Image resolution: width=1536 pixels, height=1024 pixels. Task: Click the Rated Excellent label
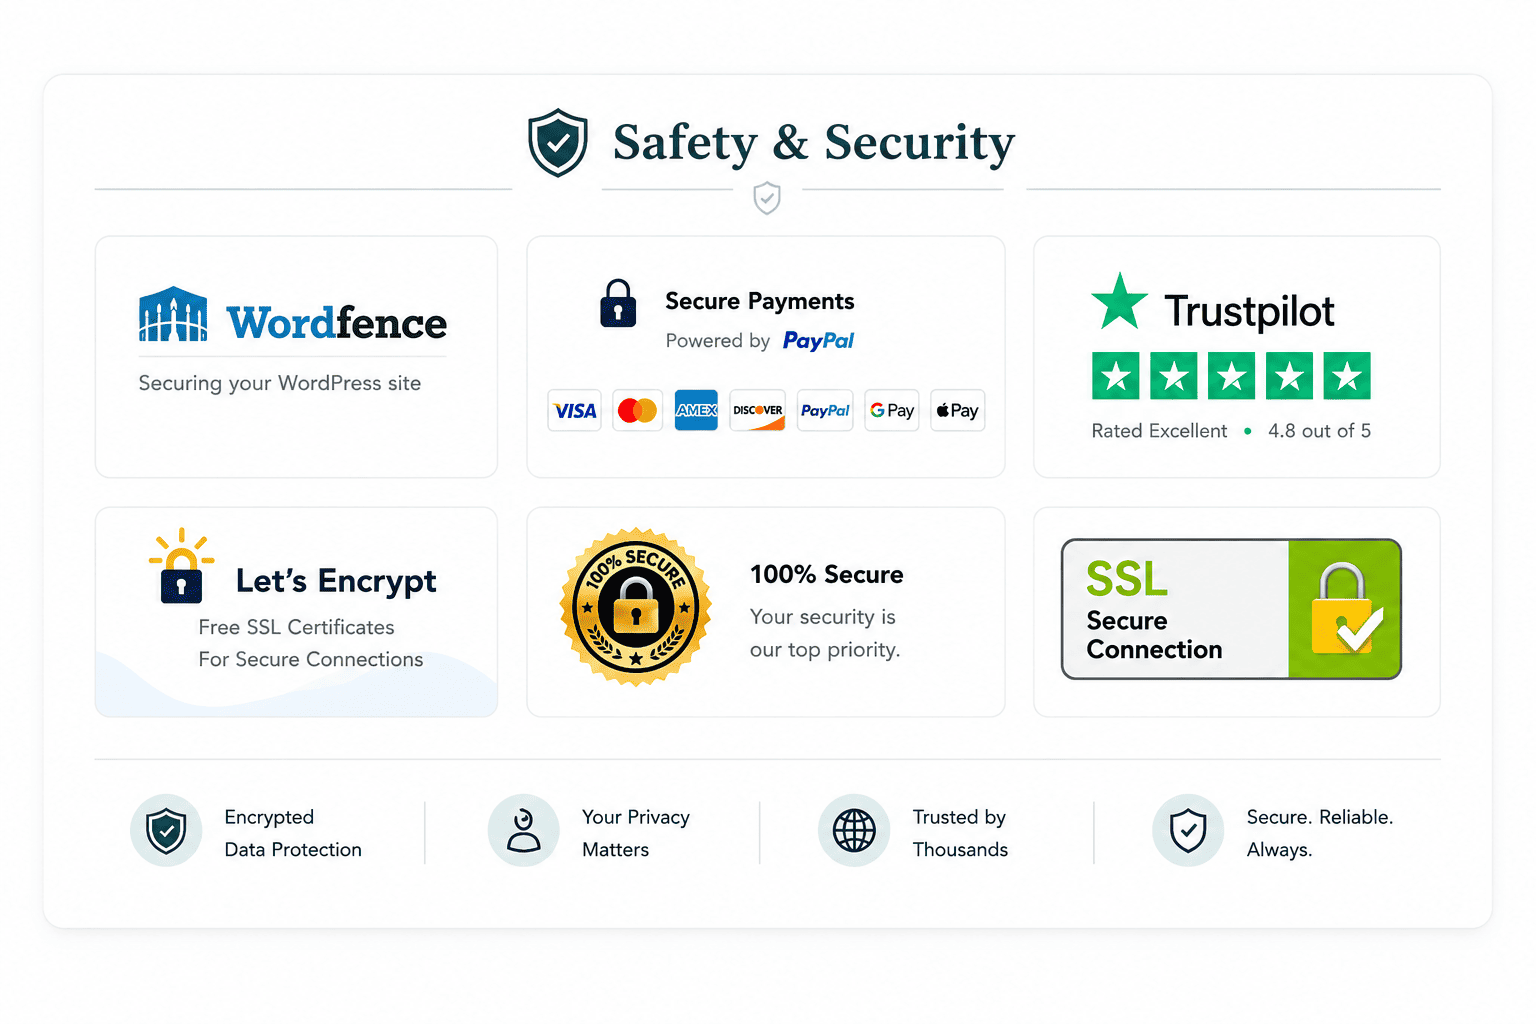[x=1159, y=431]
